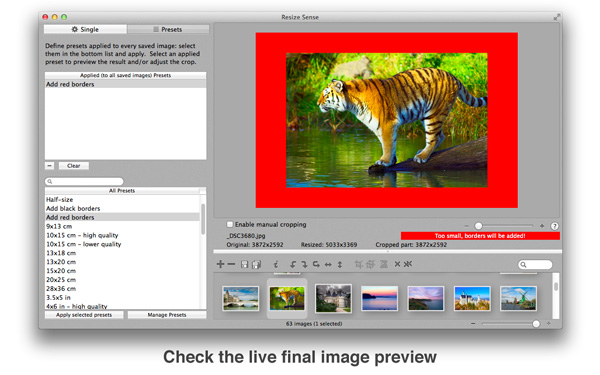Click the presets search field

(x=84, y=181)
